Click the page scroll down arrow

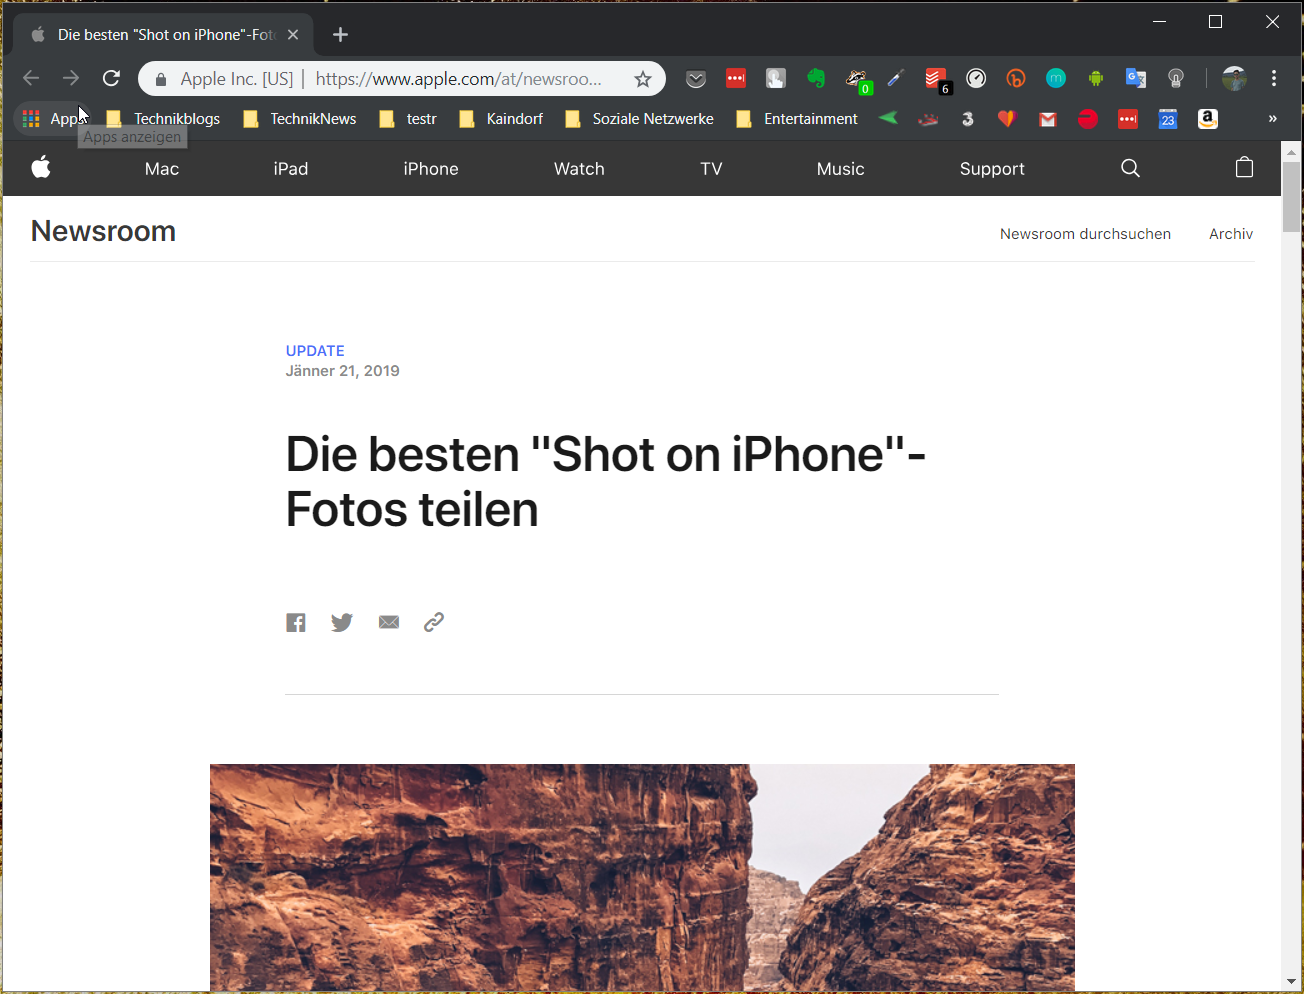[1291, 981]
